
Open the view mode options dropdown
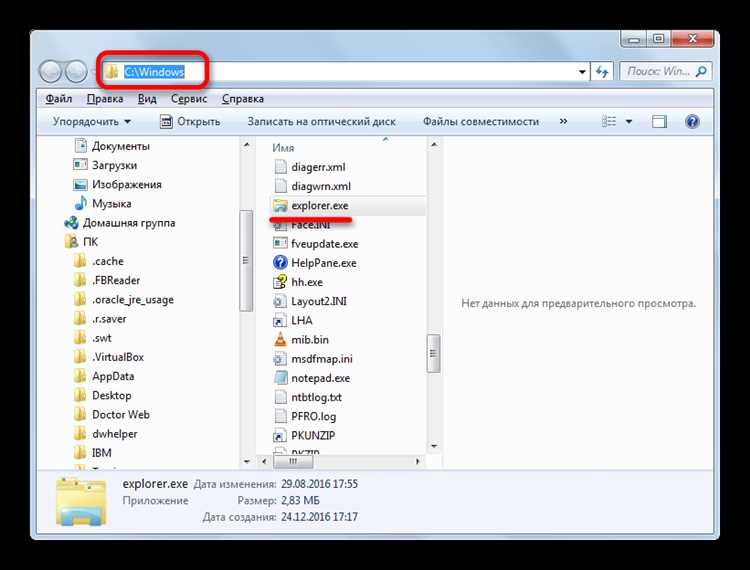(630, 122)
